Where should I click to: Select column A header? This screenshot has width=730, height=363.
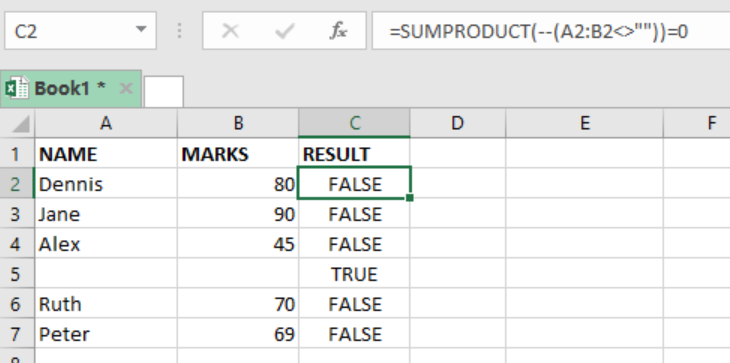point(106,123)
